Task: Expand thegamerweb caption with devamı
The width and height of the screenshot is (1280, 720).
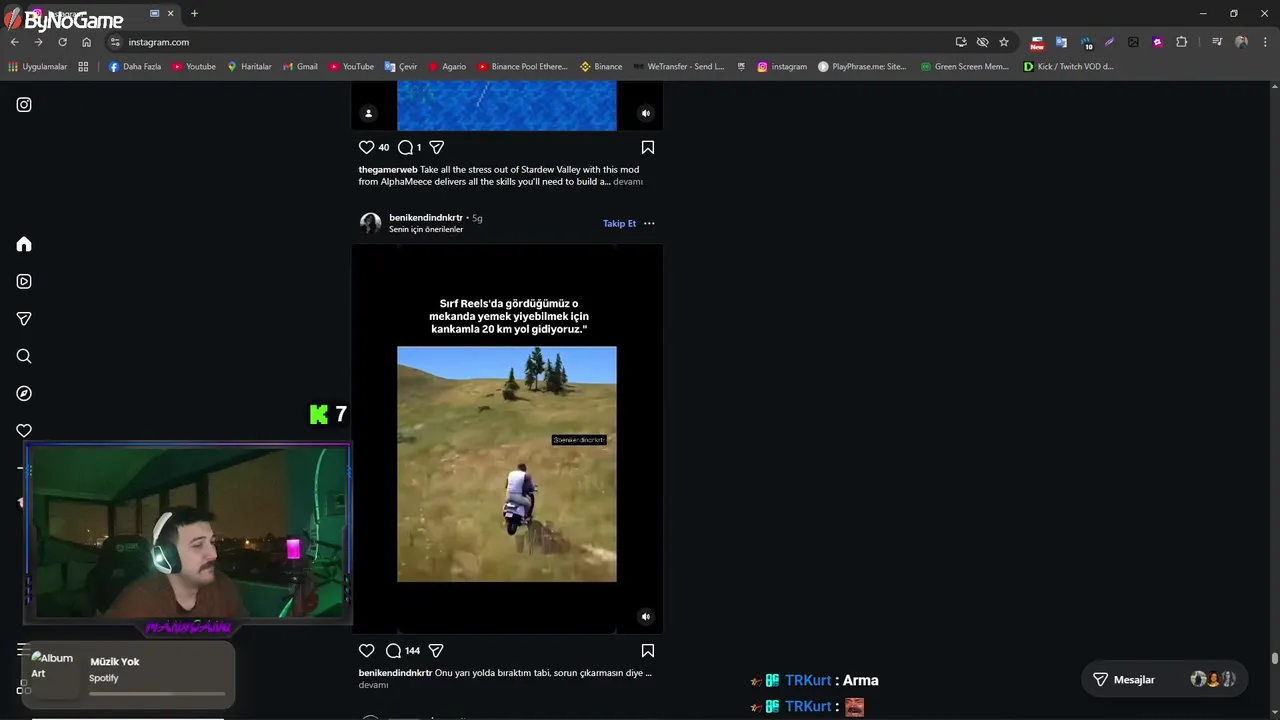Action: 628,182
